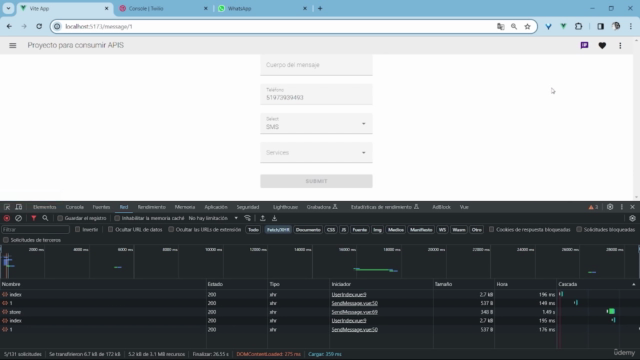This screenshot has width=640, height=360.
Task: Switch to Console | Twilio browser tab
Action: pyautogui.click(x=163, y=8)
